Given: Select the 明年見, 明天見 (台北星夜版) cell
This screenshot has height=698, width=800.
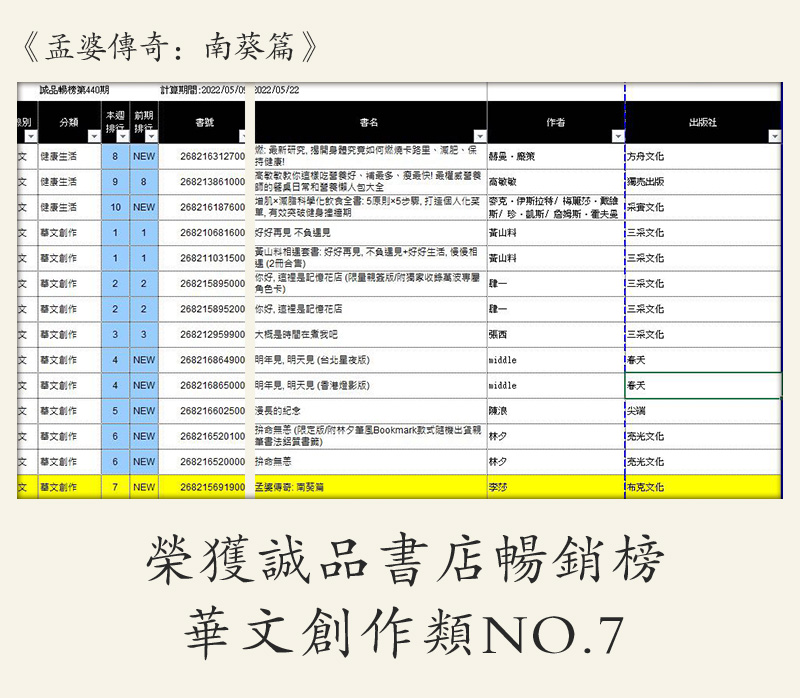Looking at the screenshot, I should (x=368, y=360).
